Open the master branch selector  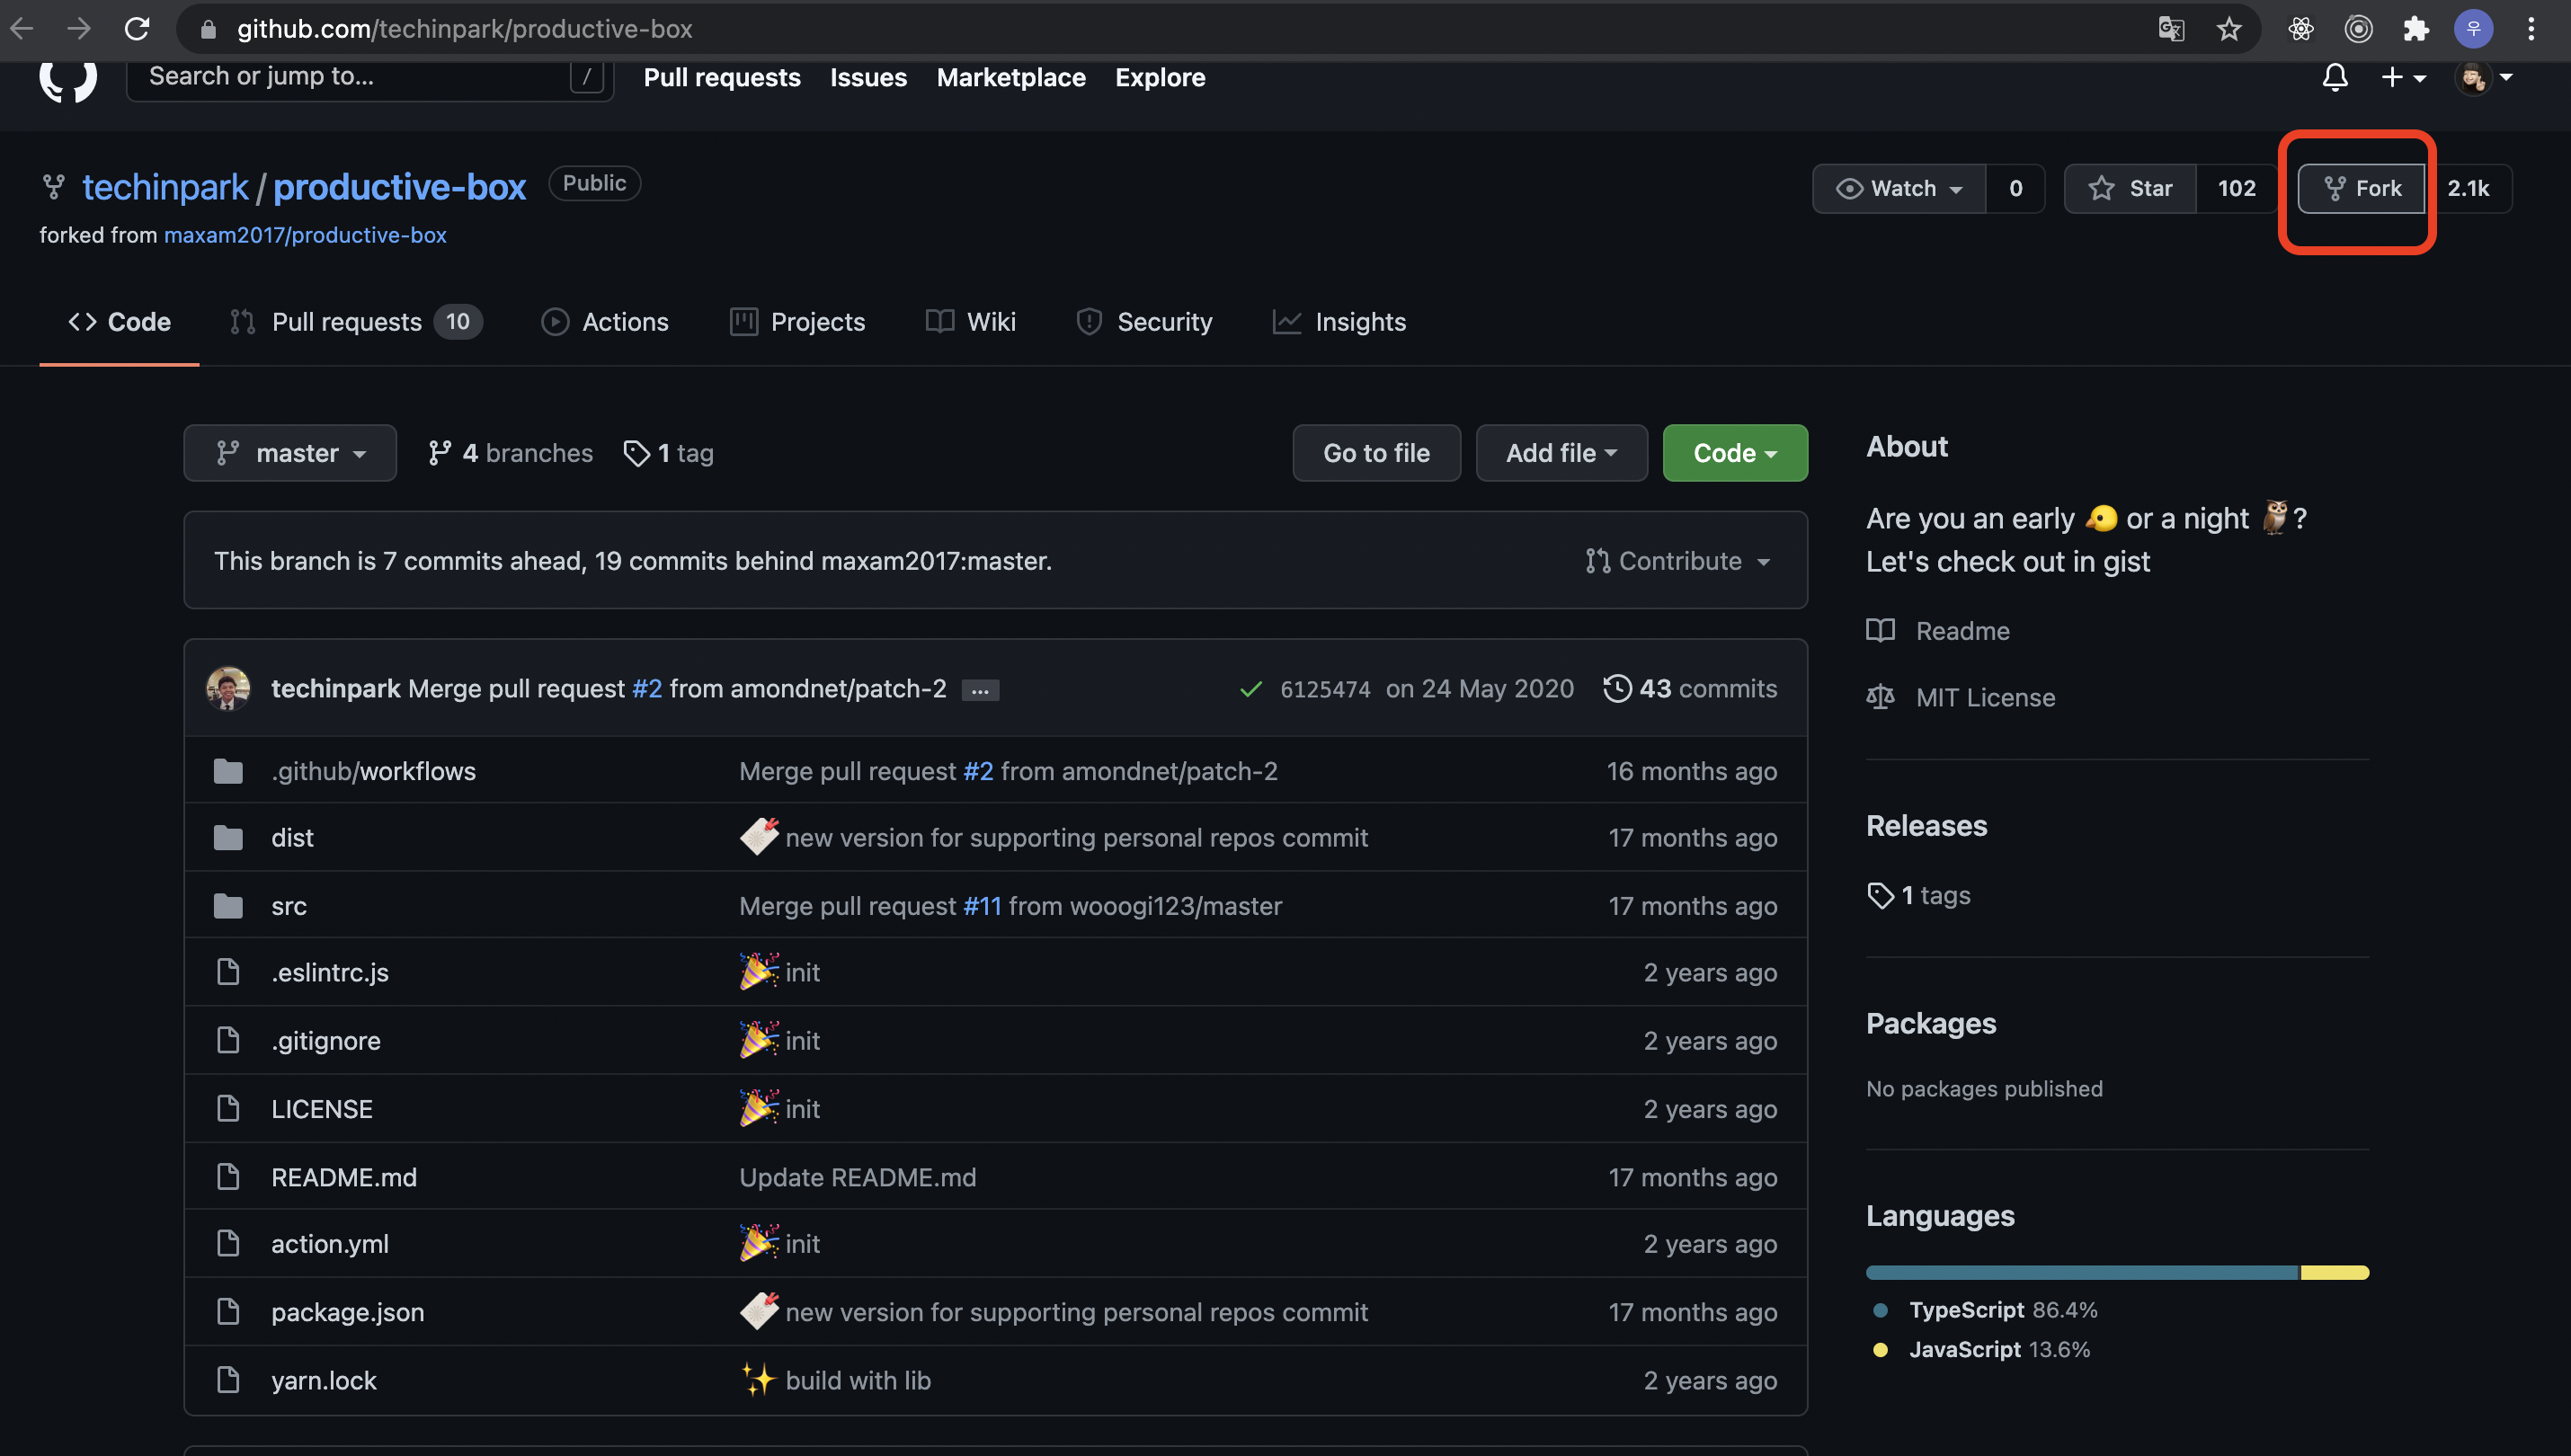[x=290, y=453]
